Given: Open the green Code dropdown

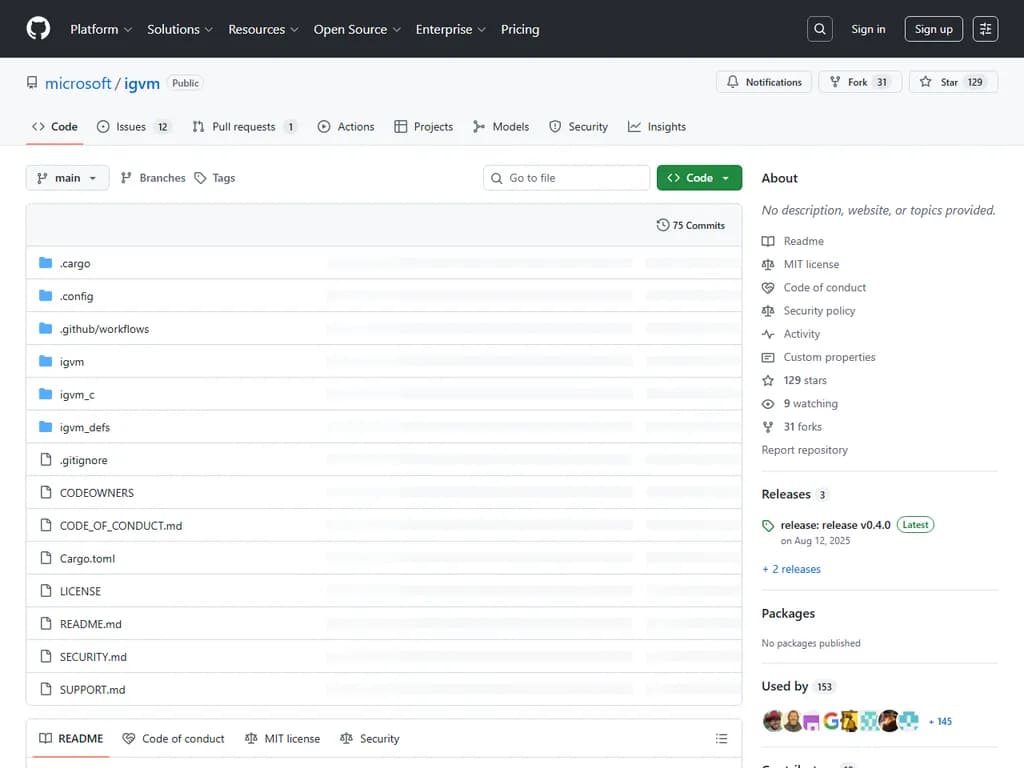Looking at the screenshot, I should 699,178.
